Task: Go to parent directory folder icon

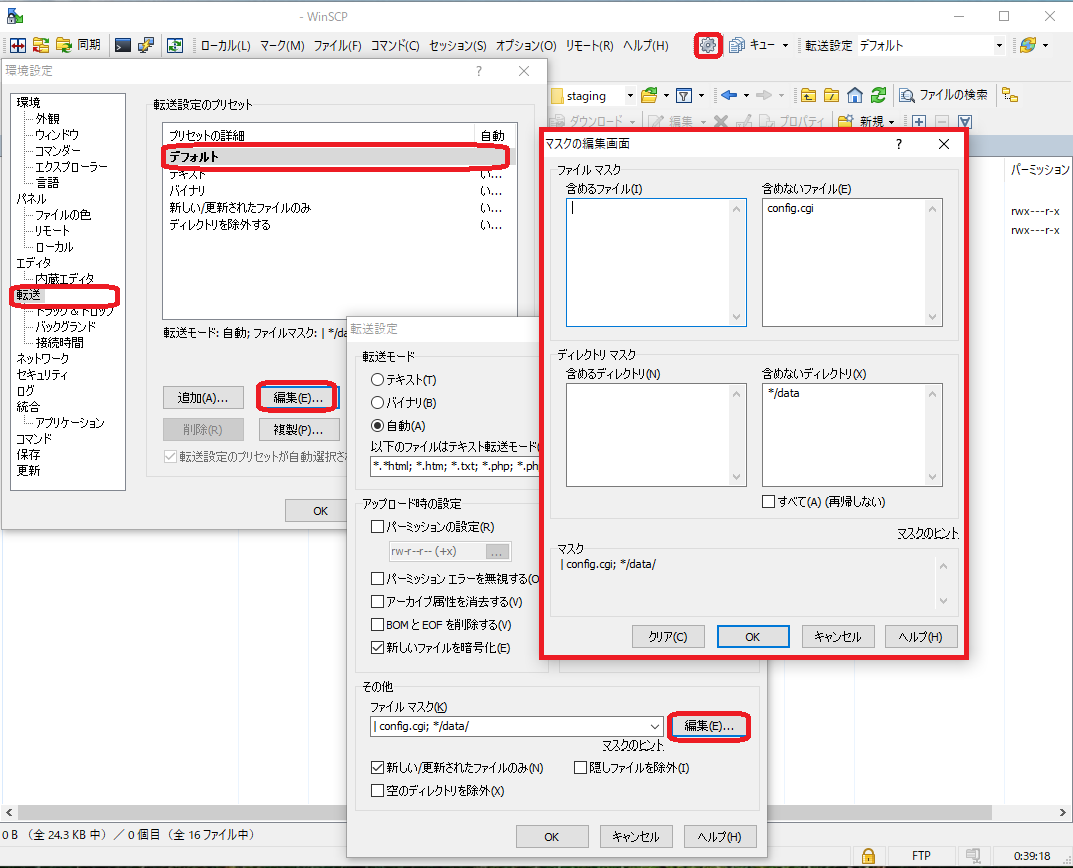Action: (x=808, y=95)
